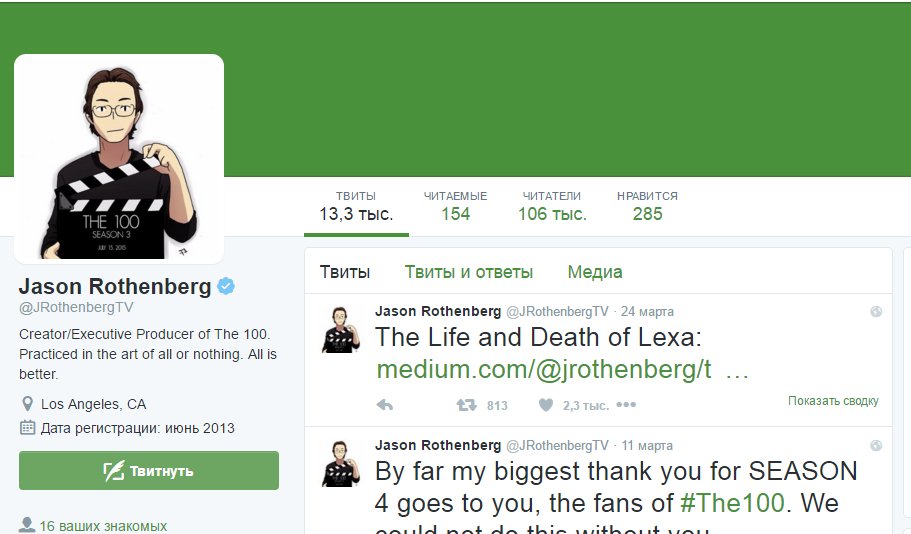The width and height of the screenshot is (911, 534).
Task: Click the verified badge next to Jason Rothenberg
Action: pos(226,286)
